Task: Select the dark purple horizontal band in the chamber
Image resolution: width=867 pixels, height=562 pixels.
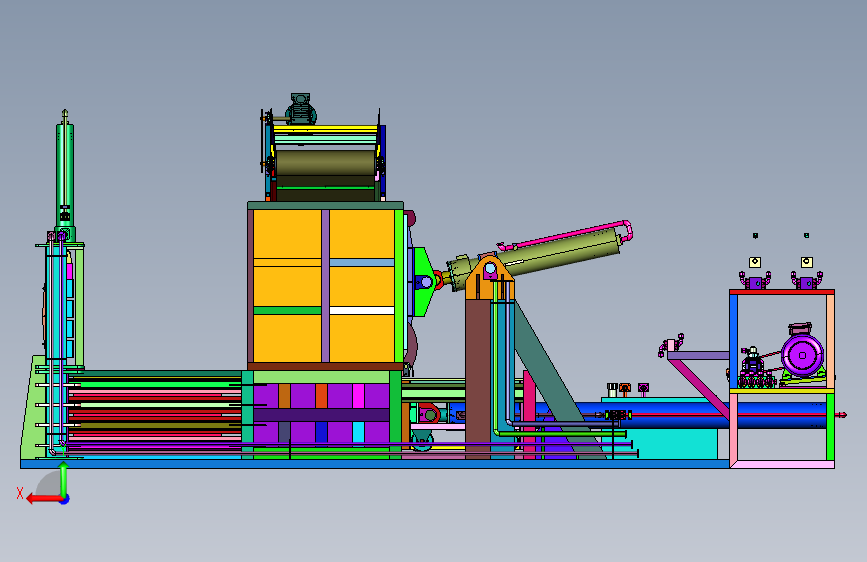Action: 321,415
